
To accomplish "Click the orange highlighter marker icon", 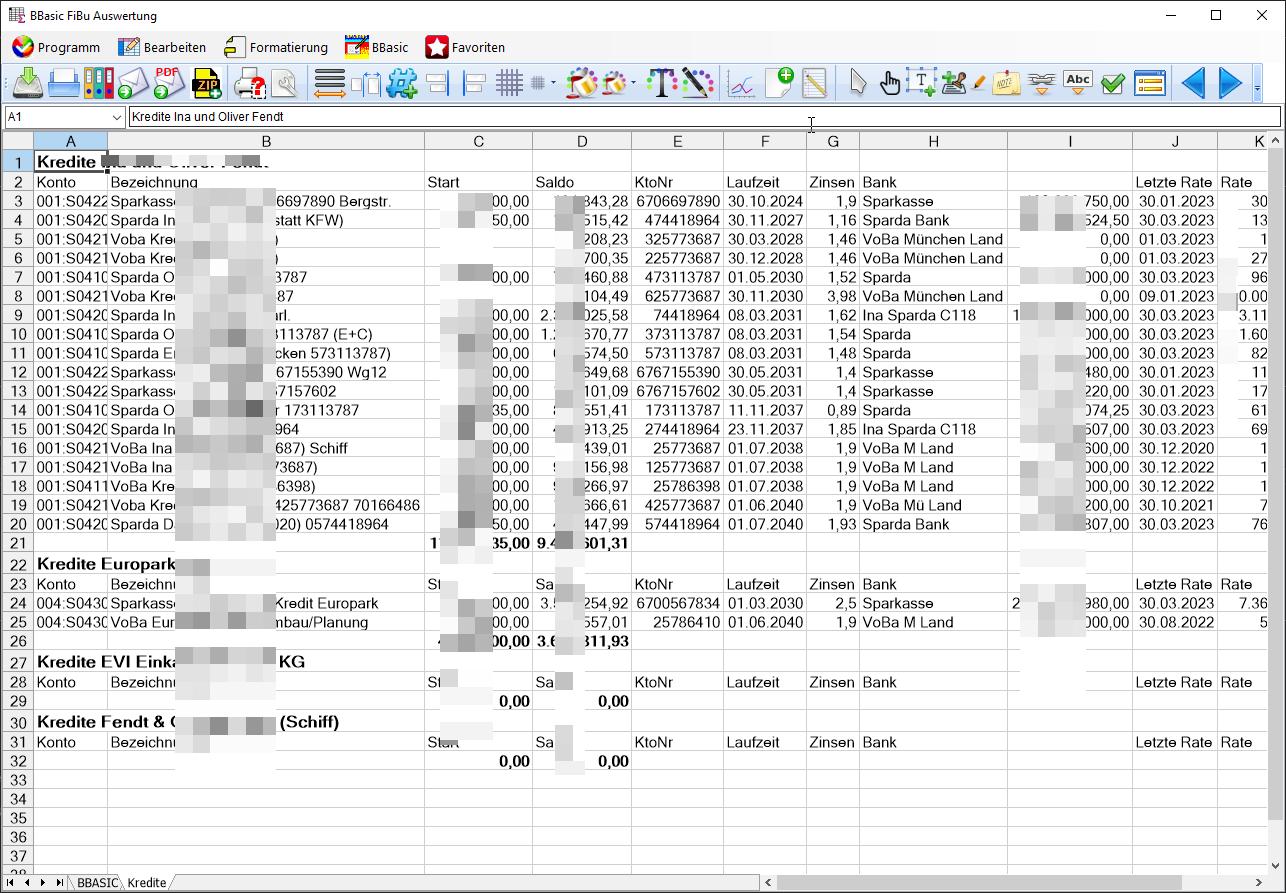I will [979, 84].
